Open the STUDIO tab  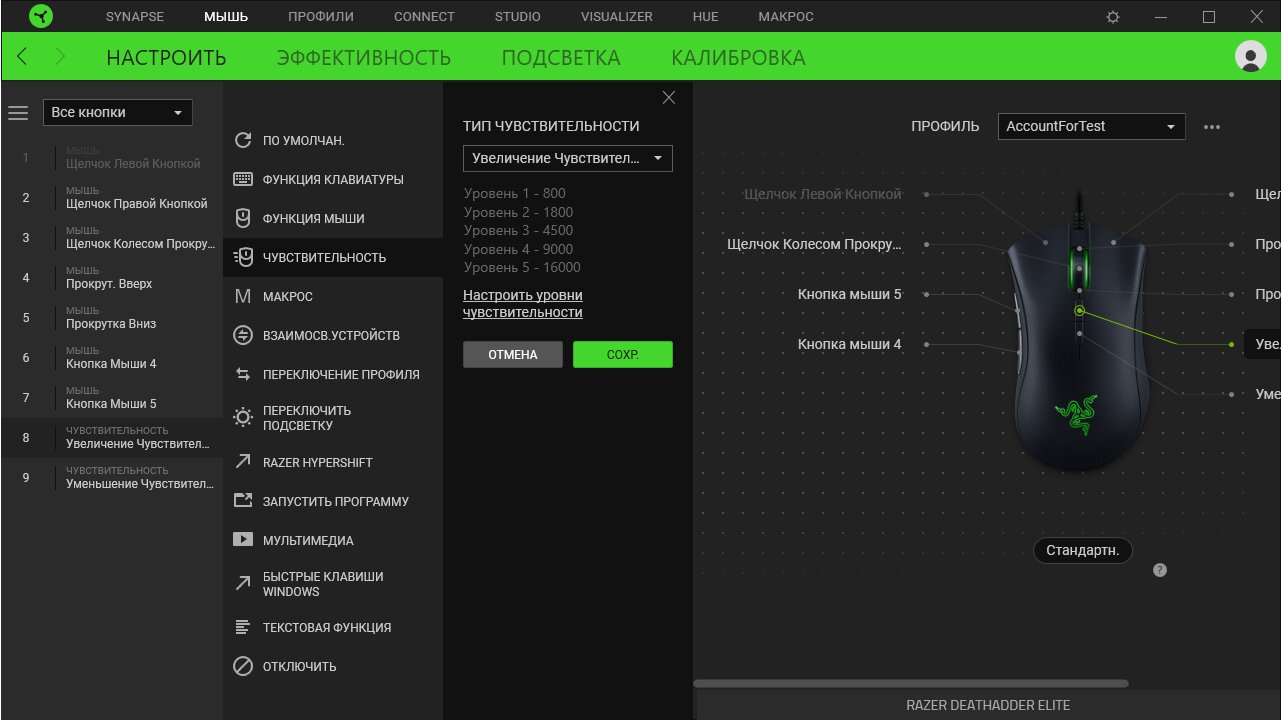[518, 17]
